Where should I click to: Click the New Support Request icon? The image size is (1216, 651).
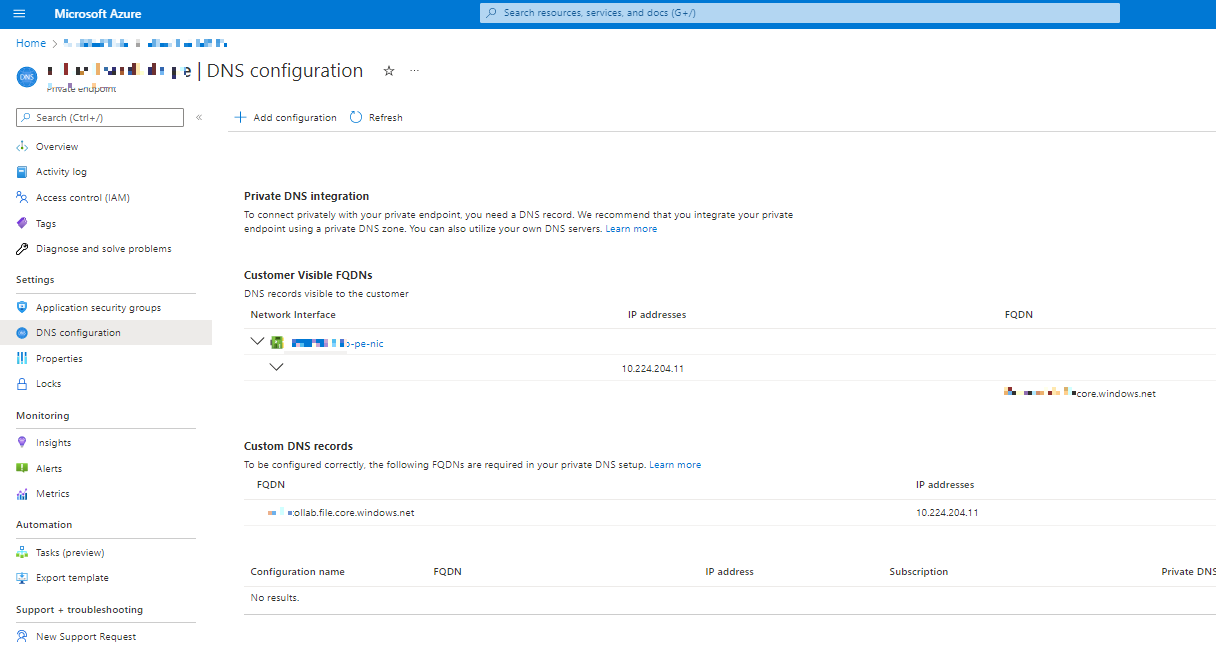(22, 637)
